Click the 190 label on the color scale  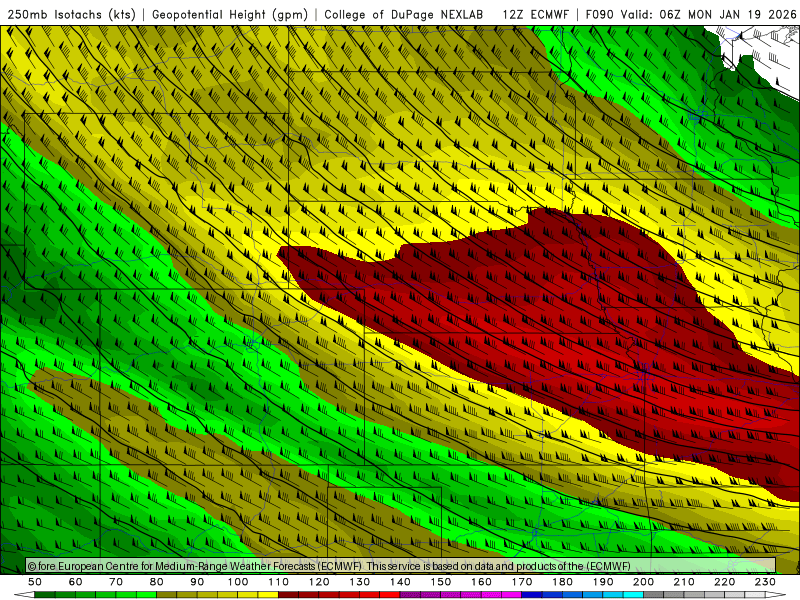[x=603, y=582]
